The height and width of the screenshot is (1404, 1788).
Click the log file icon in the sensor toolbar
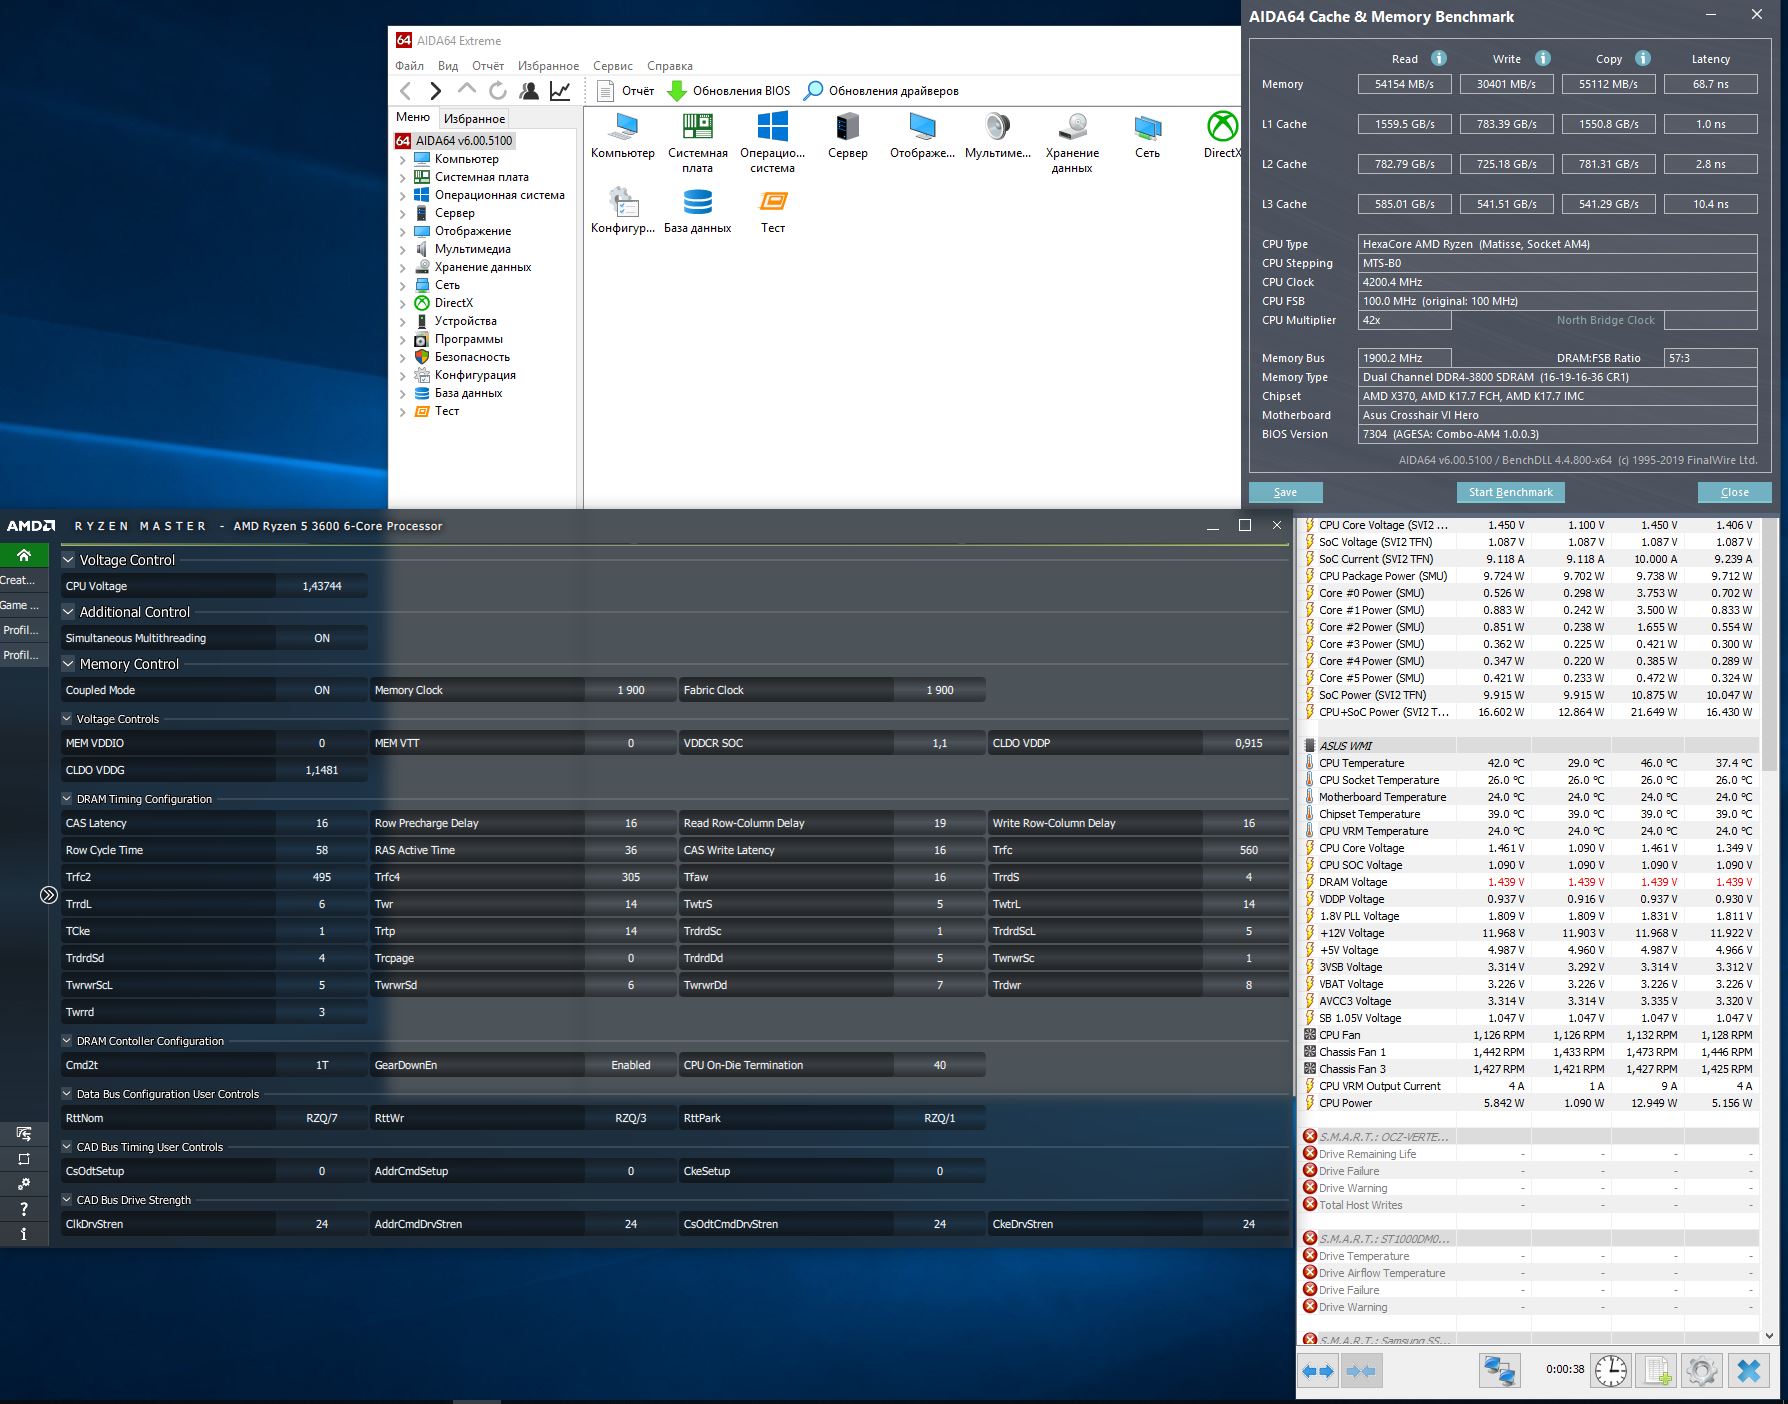(x=1657, y=1370)
